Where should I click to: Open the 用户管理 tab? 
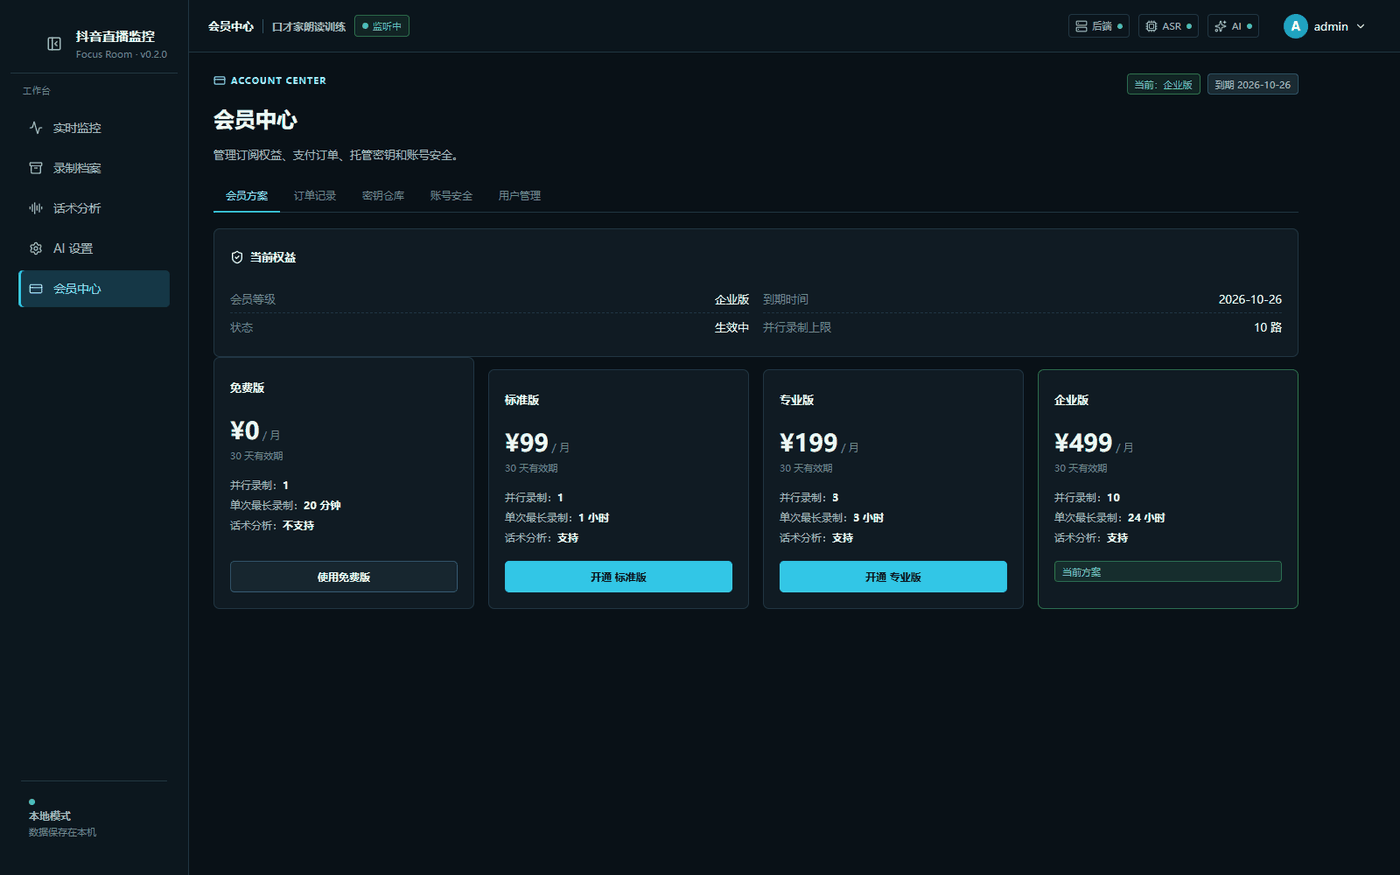[x=520, y=196]
